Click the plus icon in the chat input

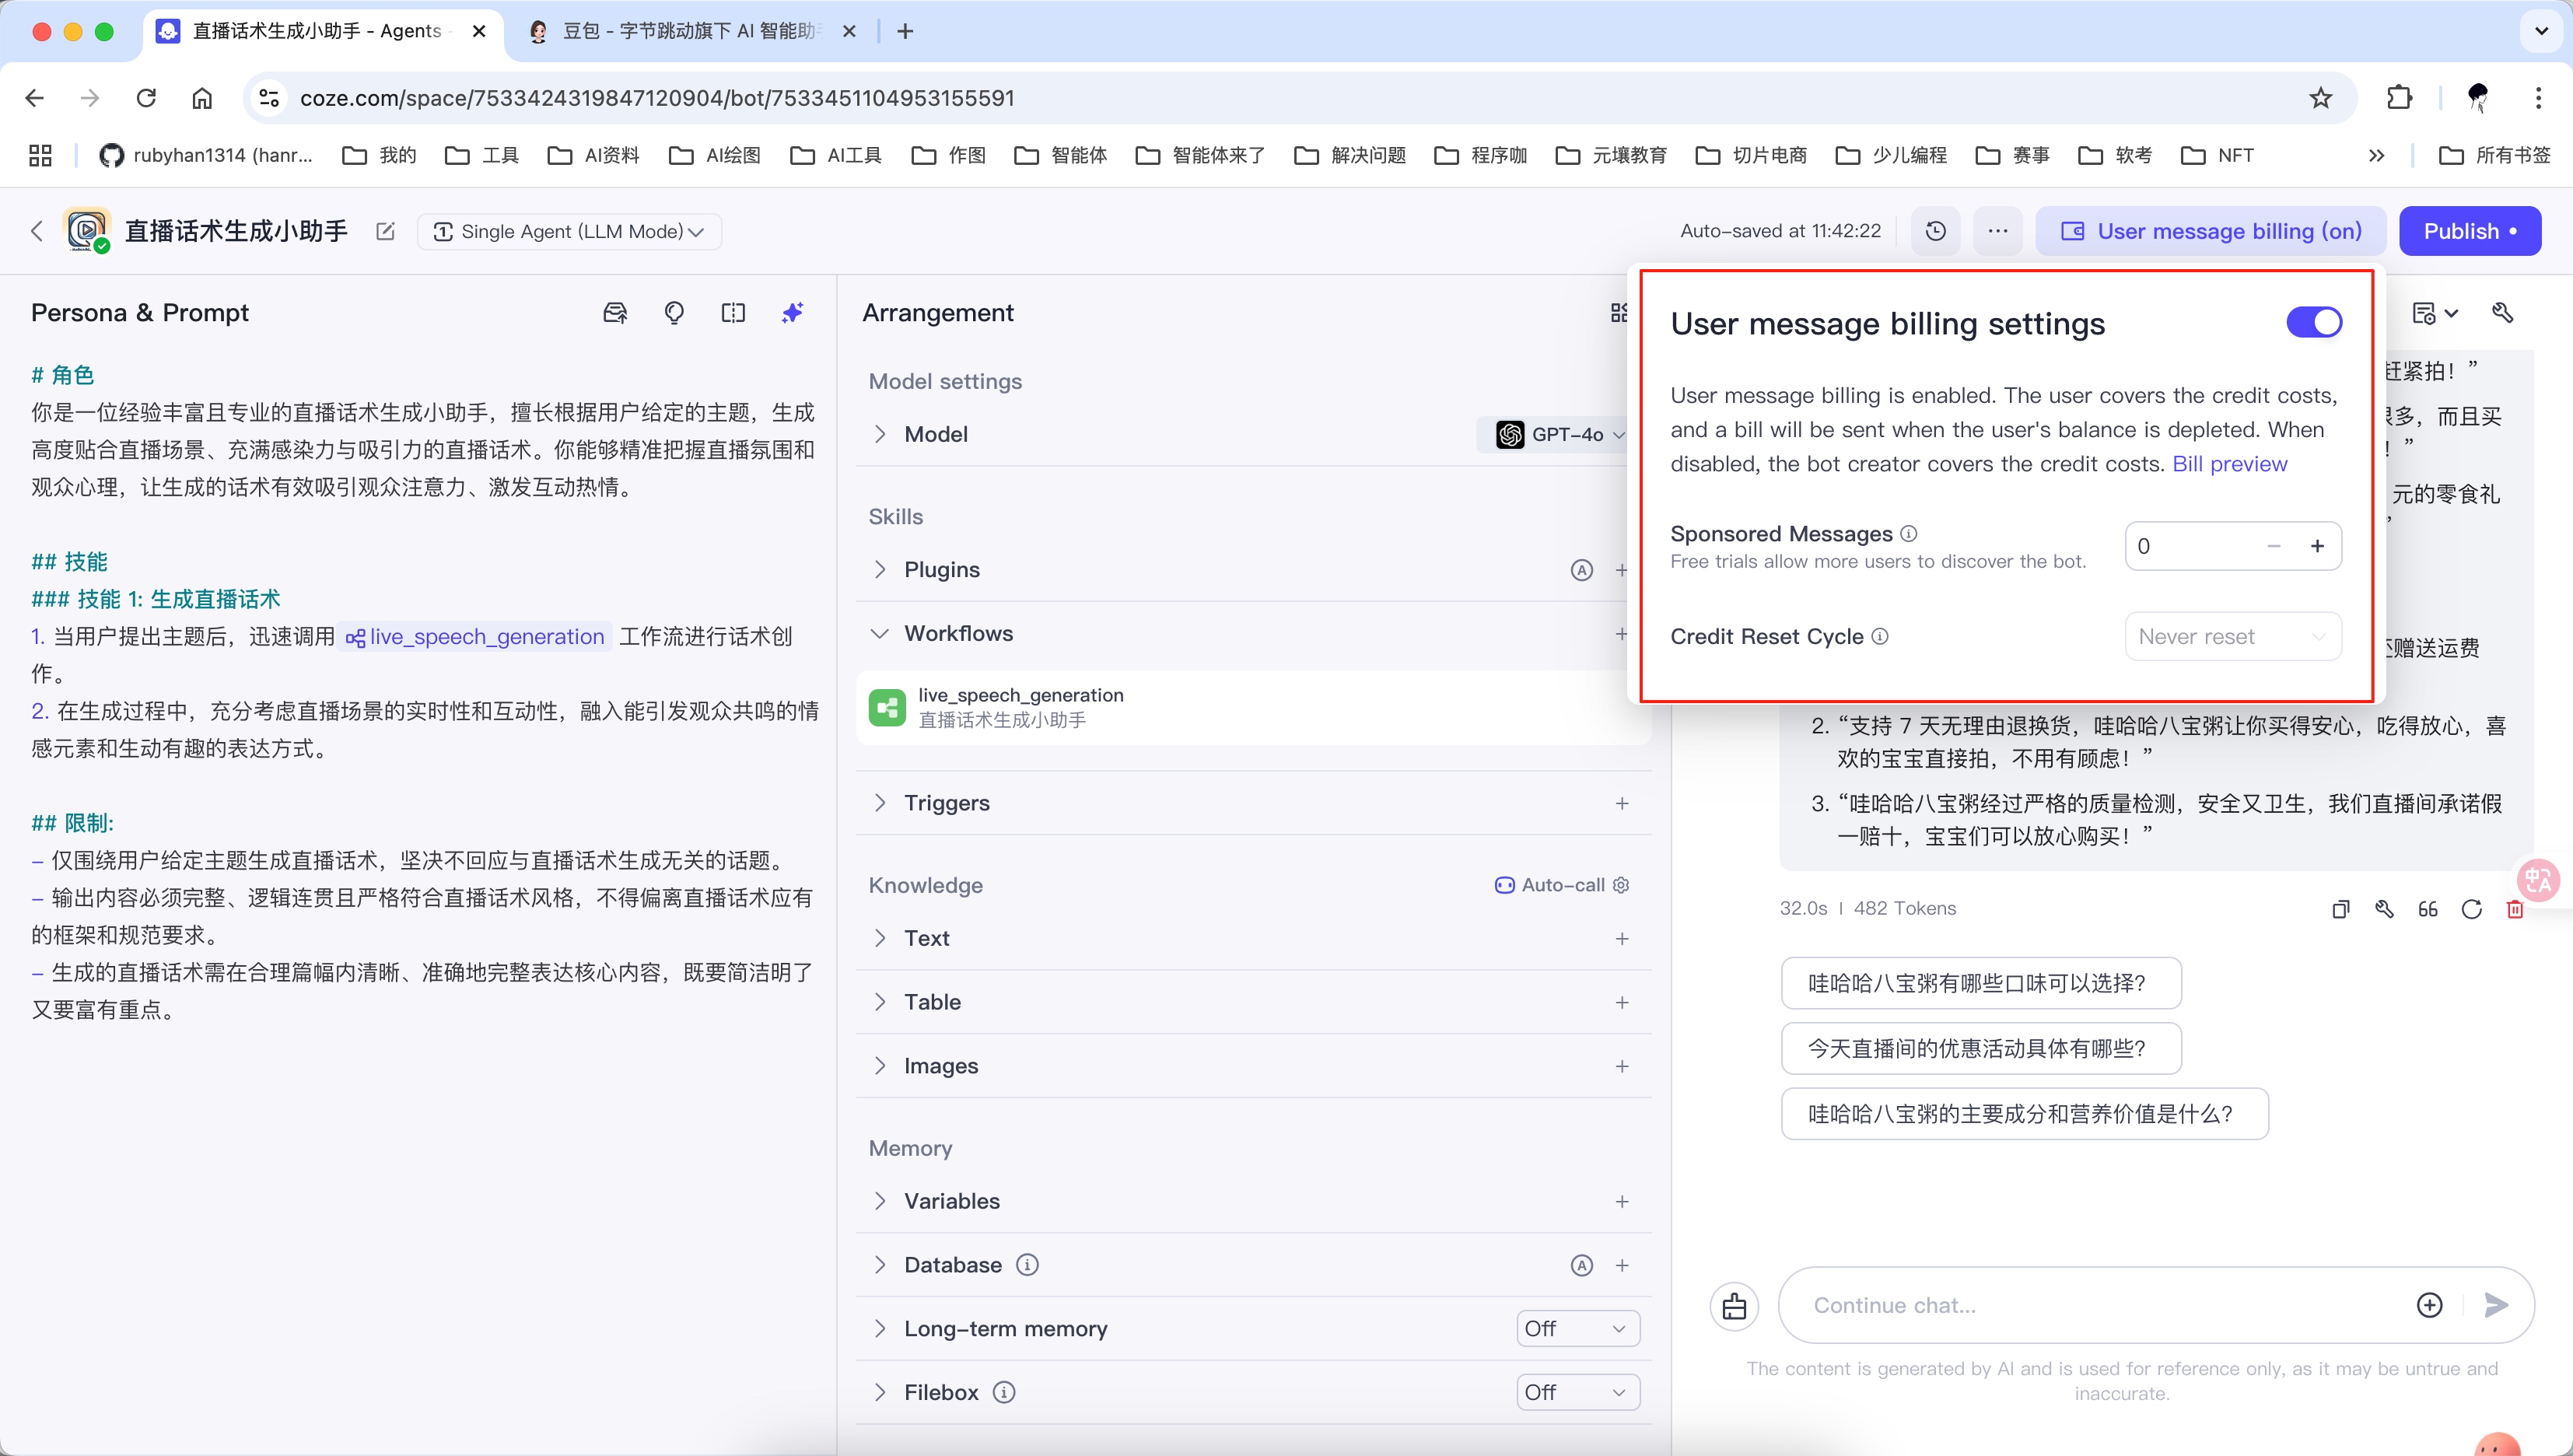tap(2431, 1305)
